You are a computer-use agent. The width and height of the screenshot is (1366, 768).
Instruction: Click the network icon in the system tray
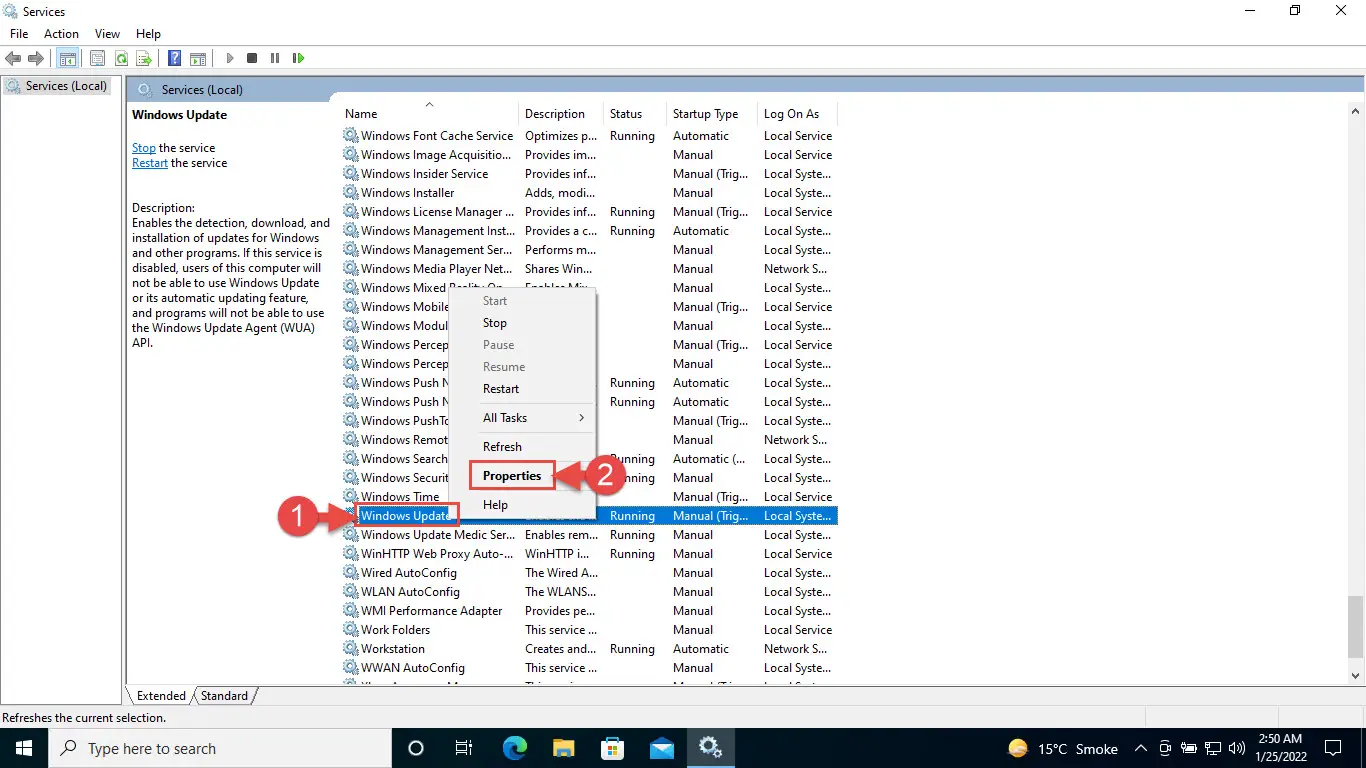click(1212, 748)
